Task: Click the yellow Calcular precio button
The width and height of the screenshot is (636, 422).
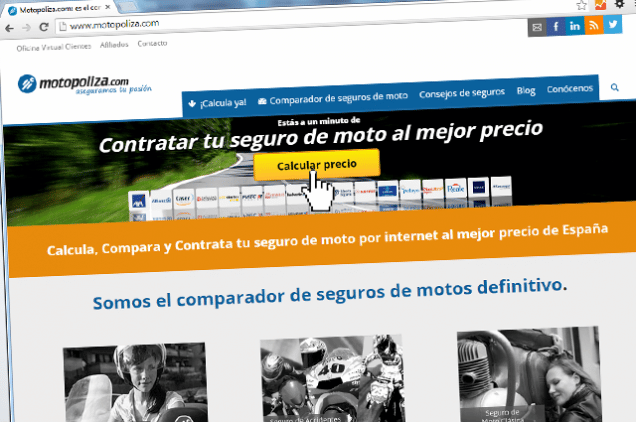Action: [x=317, y=164]
